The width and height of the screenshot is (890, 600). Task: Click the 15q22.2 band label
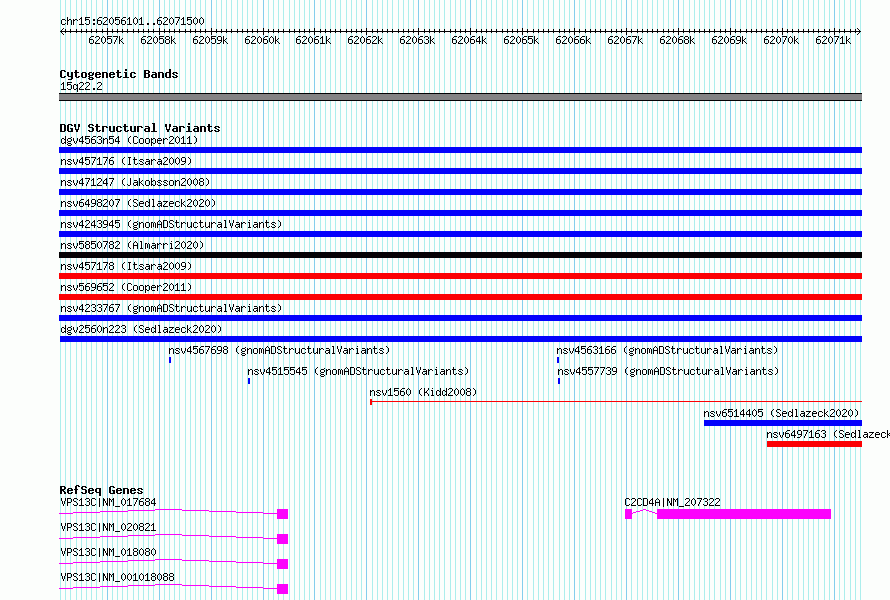click(x=81, y=86)
